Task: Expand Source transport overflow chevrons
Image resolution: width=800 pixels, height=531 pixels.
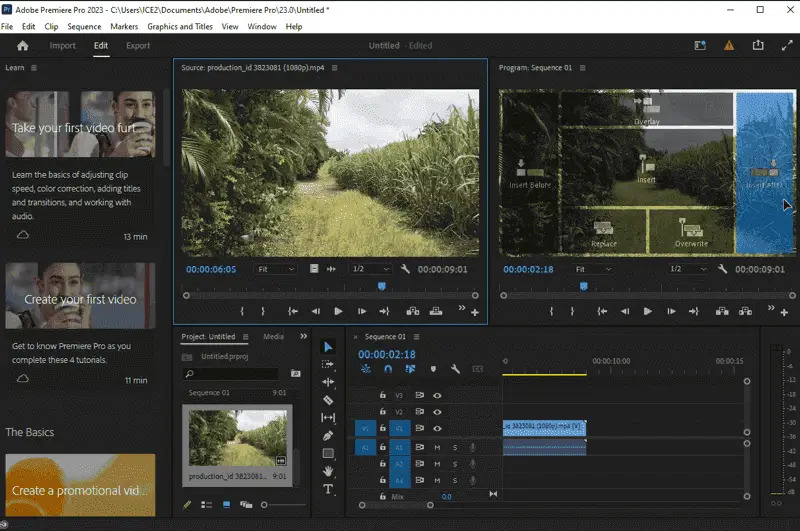Action: click(462, 308)
